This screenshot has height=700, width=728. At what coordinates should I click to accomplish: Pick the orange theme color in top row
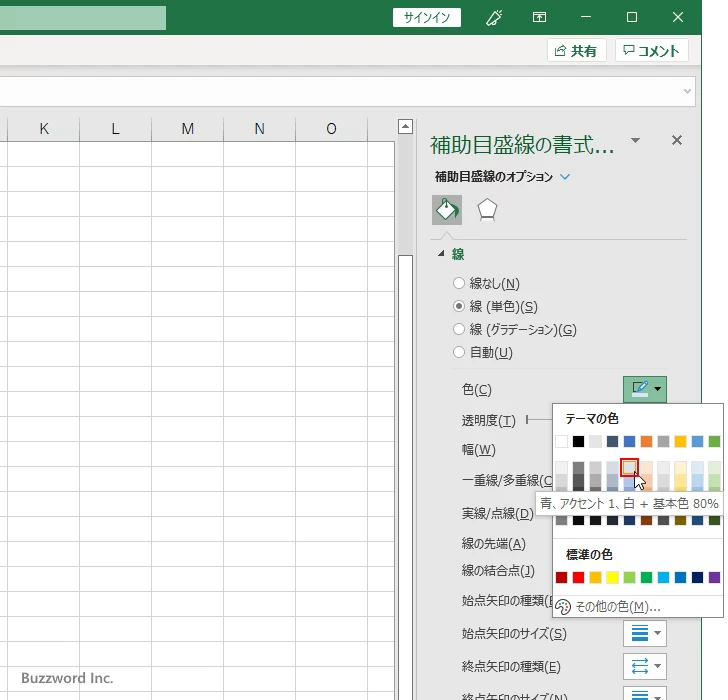tap(646, 441)
